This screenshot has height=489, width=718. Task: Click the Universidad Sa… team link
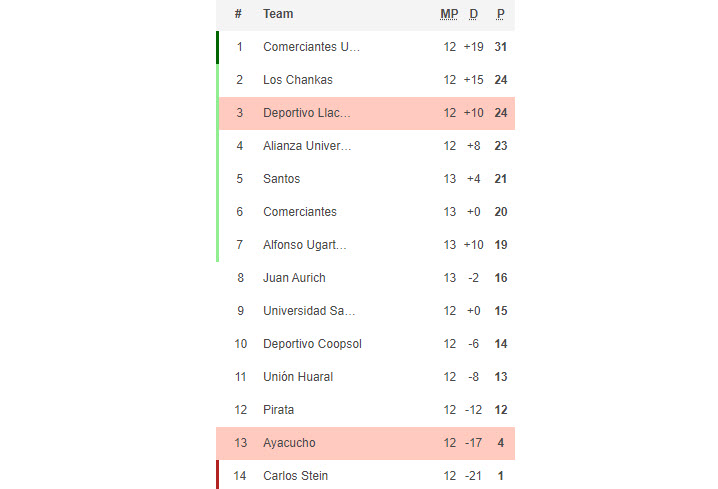[x=309, y=311]
